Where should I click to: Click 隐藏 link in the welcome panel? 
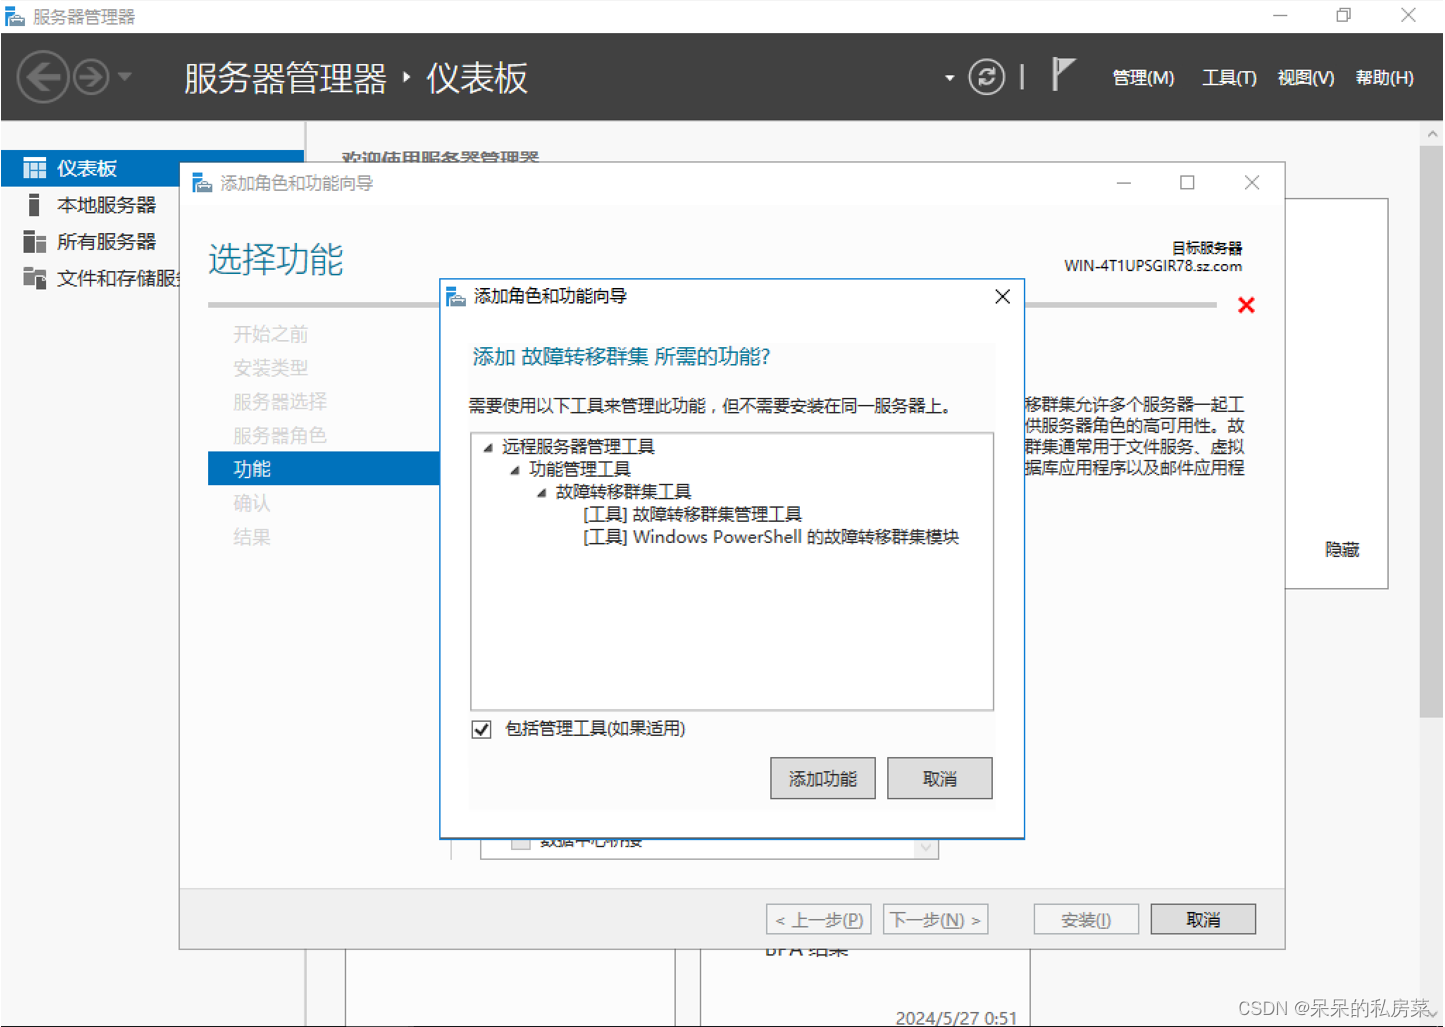(1342, 549)
